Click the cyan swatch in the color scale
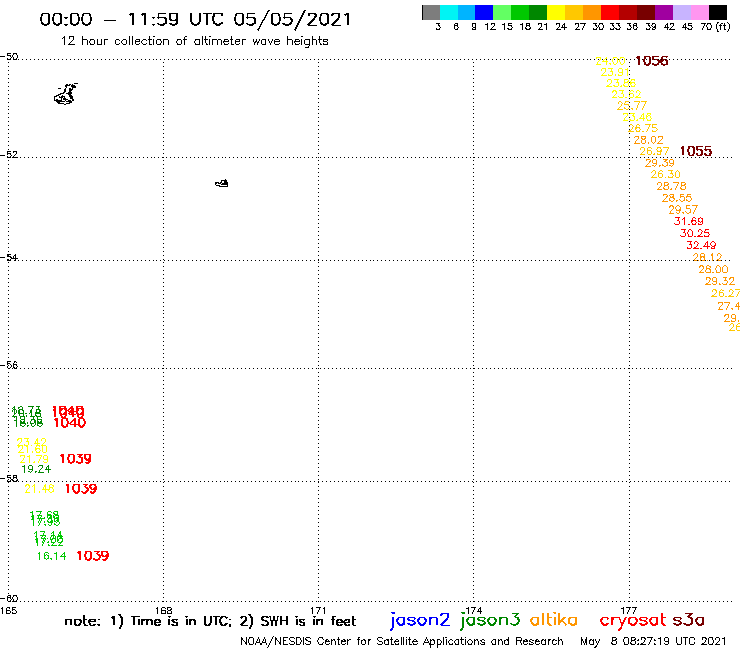The image size is (740, 650). (x=449, y=12)
